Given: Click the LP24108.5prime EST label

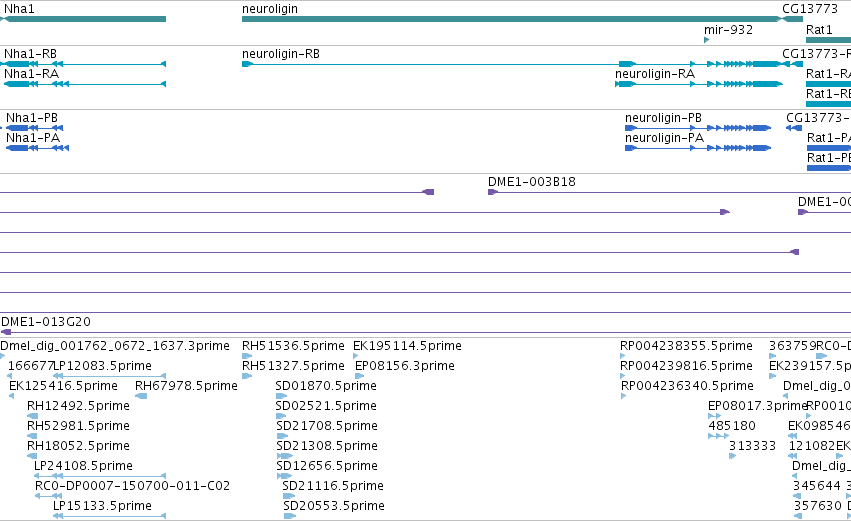Looking at the screenshot, I should coord(83,466).
